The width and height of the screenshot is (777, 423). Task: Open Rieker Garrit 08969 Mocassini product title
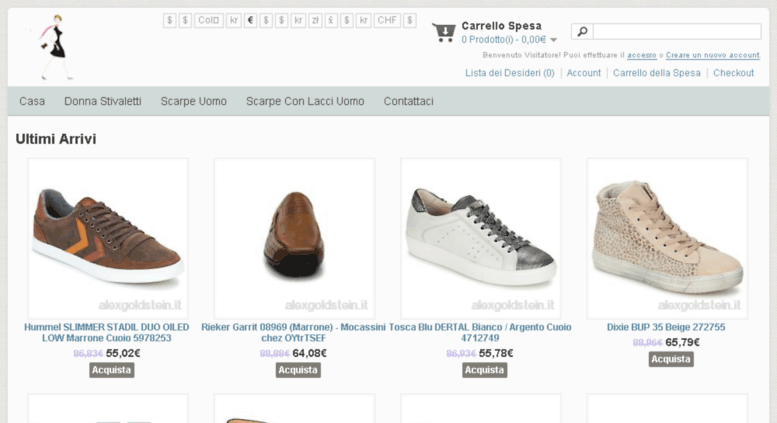[293, 332]
